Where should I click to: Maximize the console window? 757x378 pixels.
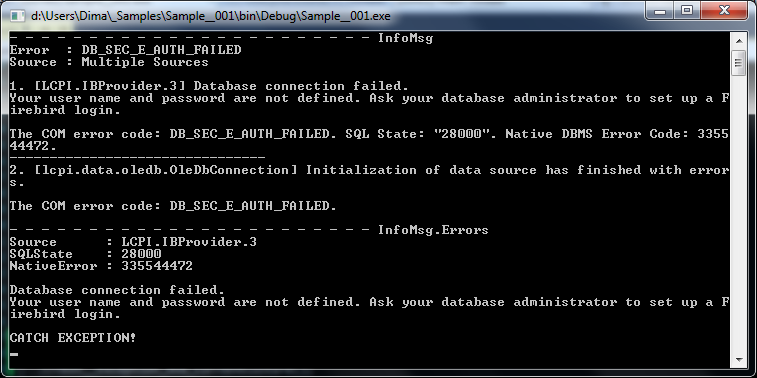[687, 11]
